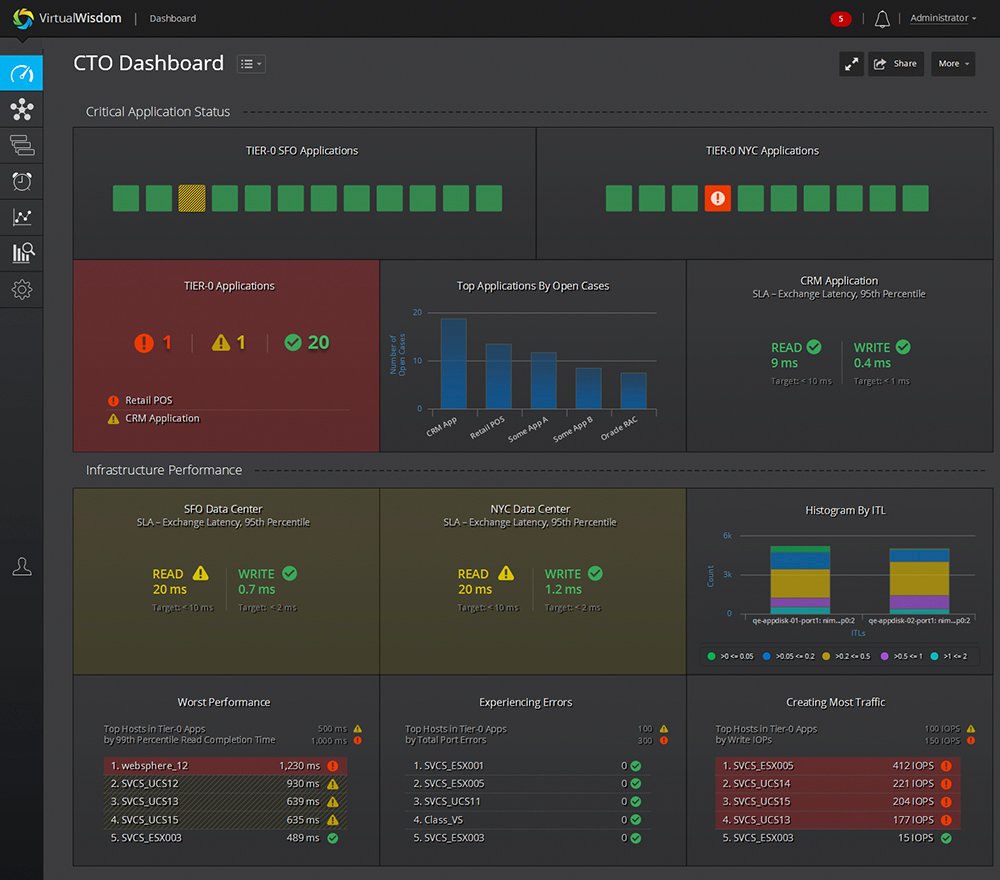Toggle the >0.5 <= 1 purple legend item
The image size is (1000, 880).
(903, 657)
